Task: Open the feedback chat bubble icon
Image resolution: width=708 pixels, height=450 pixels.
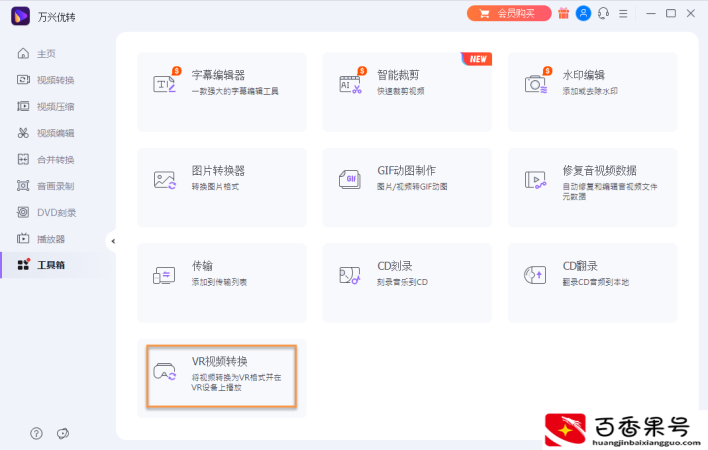Action: point(63,434)
